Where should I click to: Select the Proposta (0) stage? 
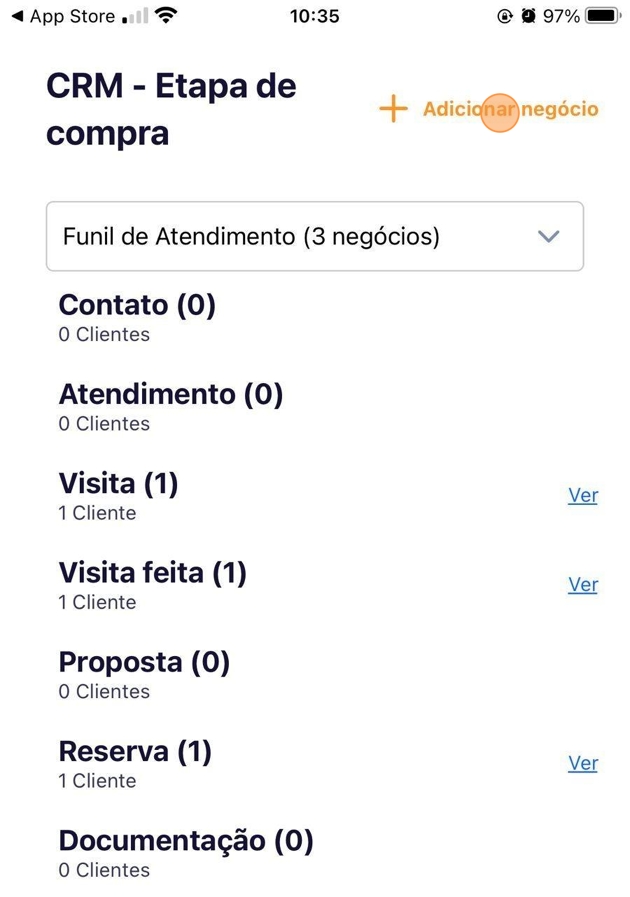144,662
